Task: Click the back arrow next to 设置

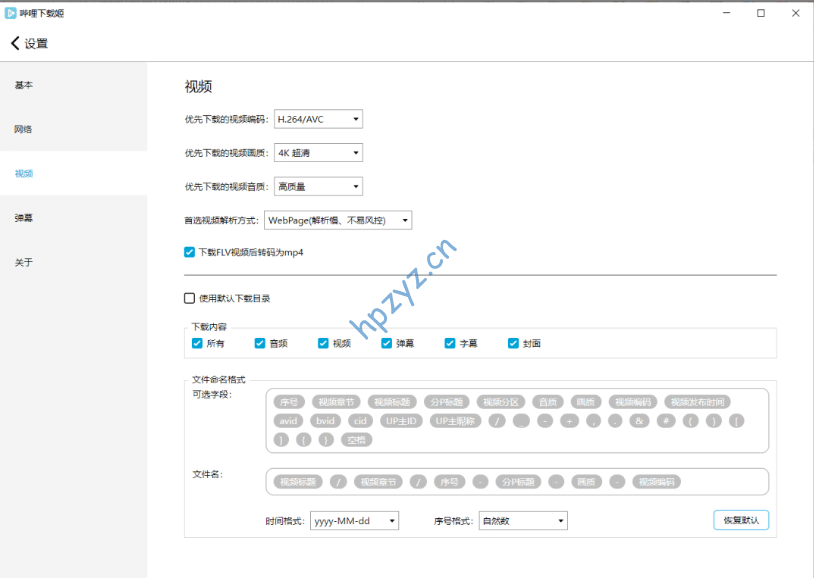Action: tap(15, 43)
